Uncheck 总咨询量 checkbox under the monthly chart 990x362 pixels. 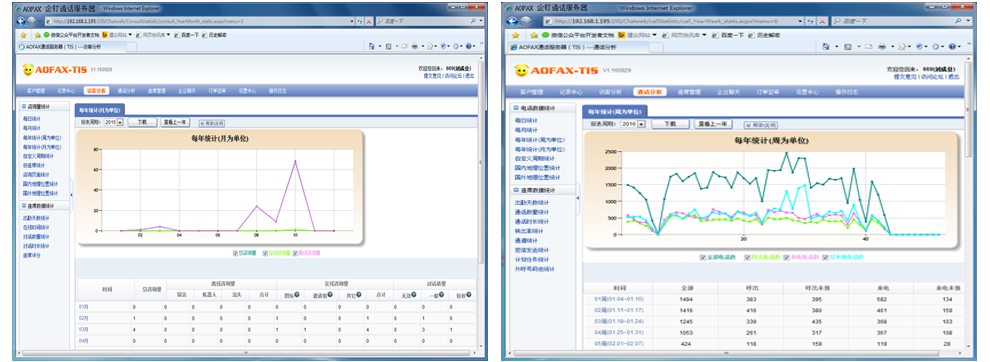pyautogui.click(x=236, y=253)
